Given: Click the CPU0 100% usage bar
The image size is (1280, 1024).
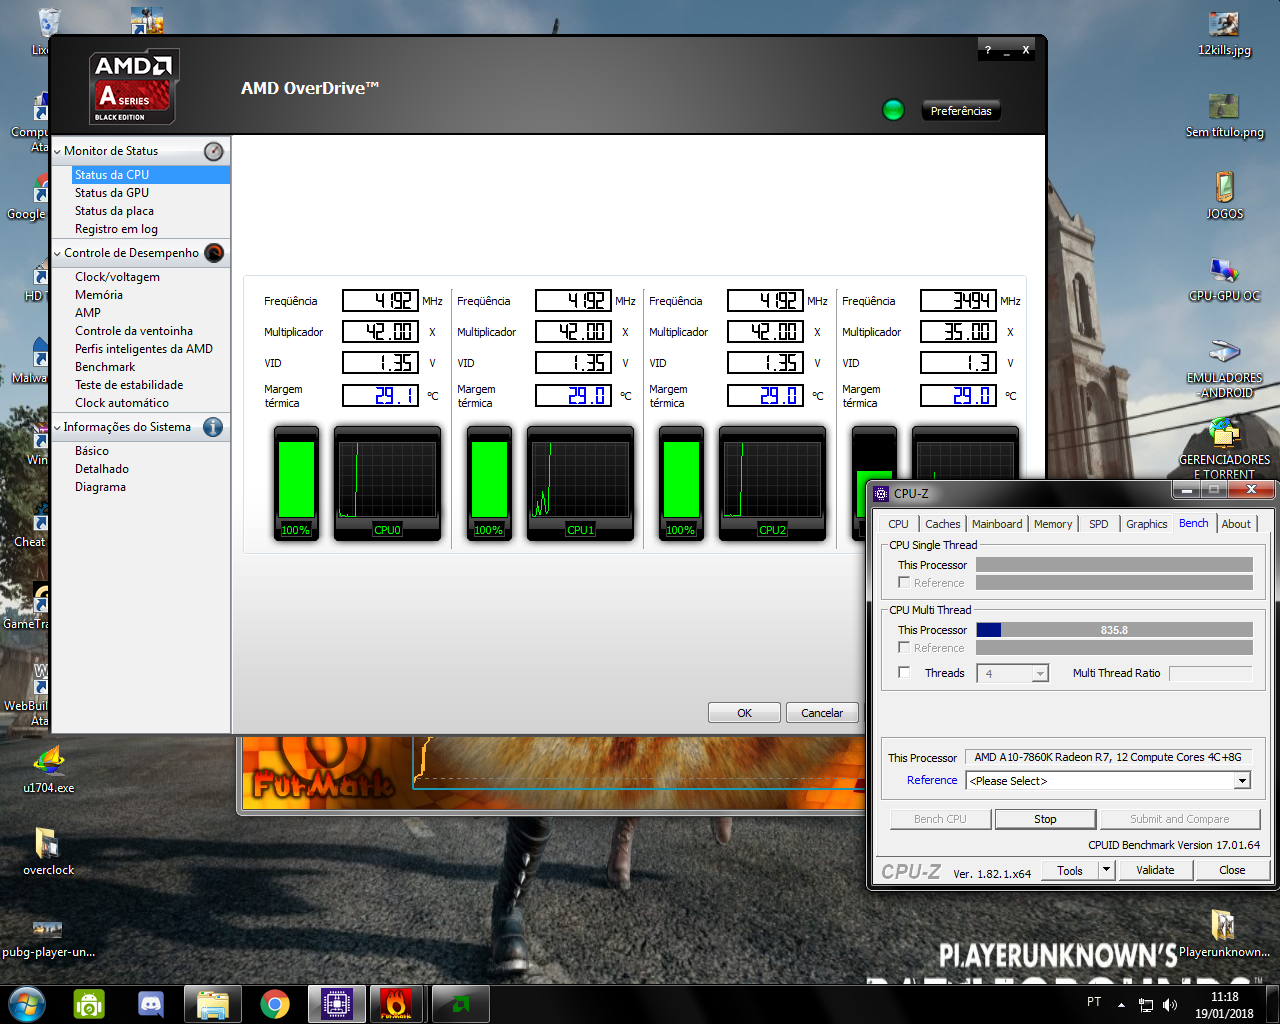Looking at the screenshot, I should coord(296,484).
